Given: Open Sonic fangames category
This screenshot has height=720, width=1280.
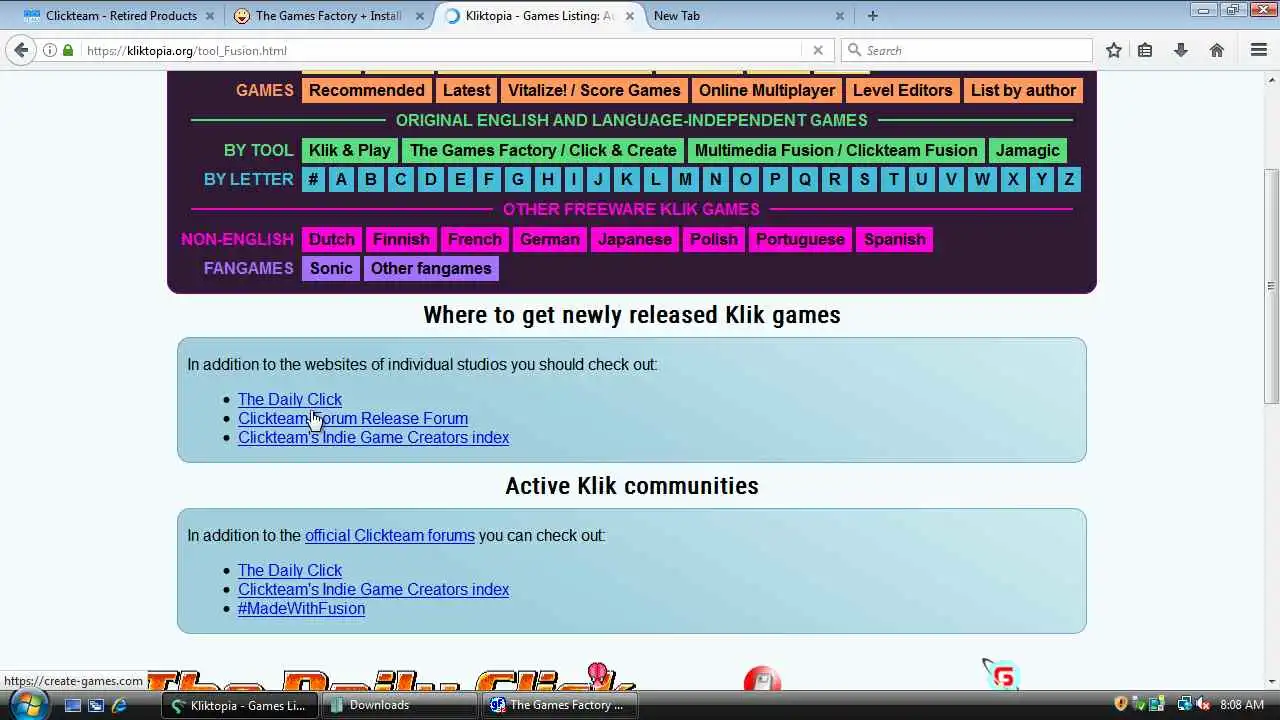Looking at the screenshot, I should click(331, 268).
